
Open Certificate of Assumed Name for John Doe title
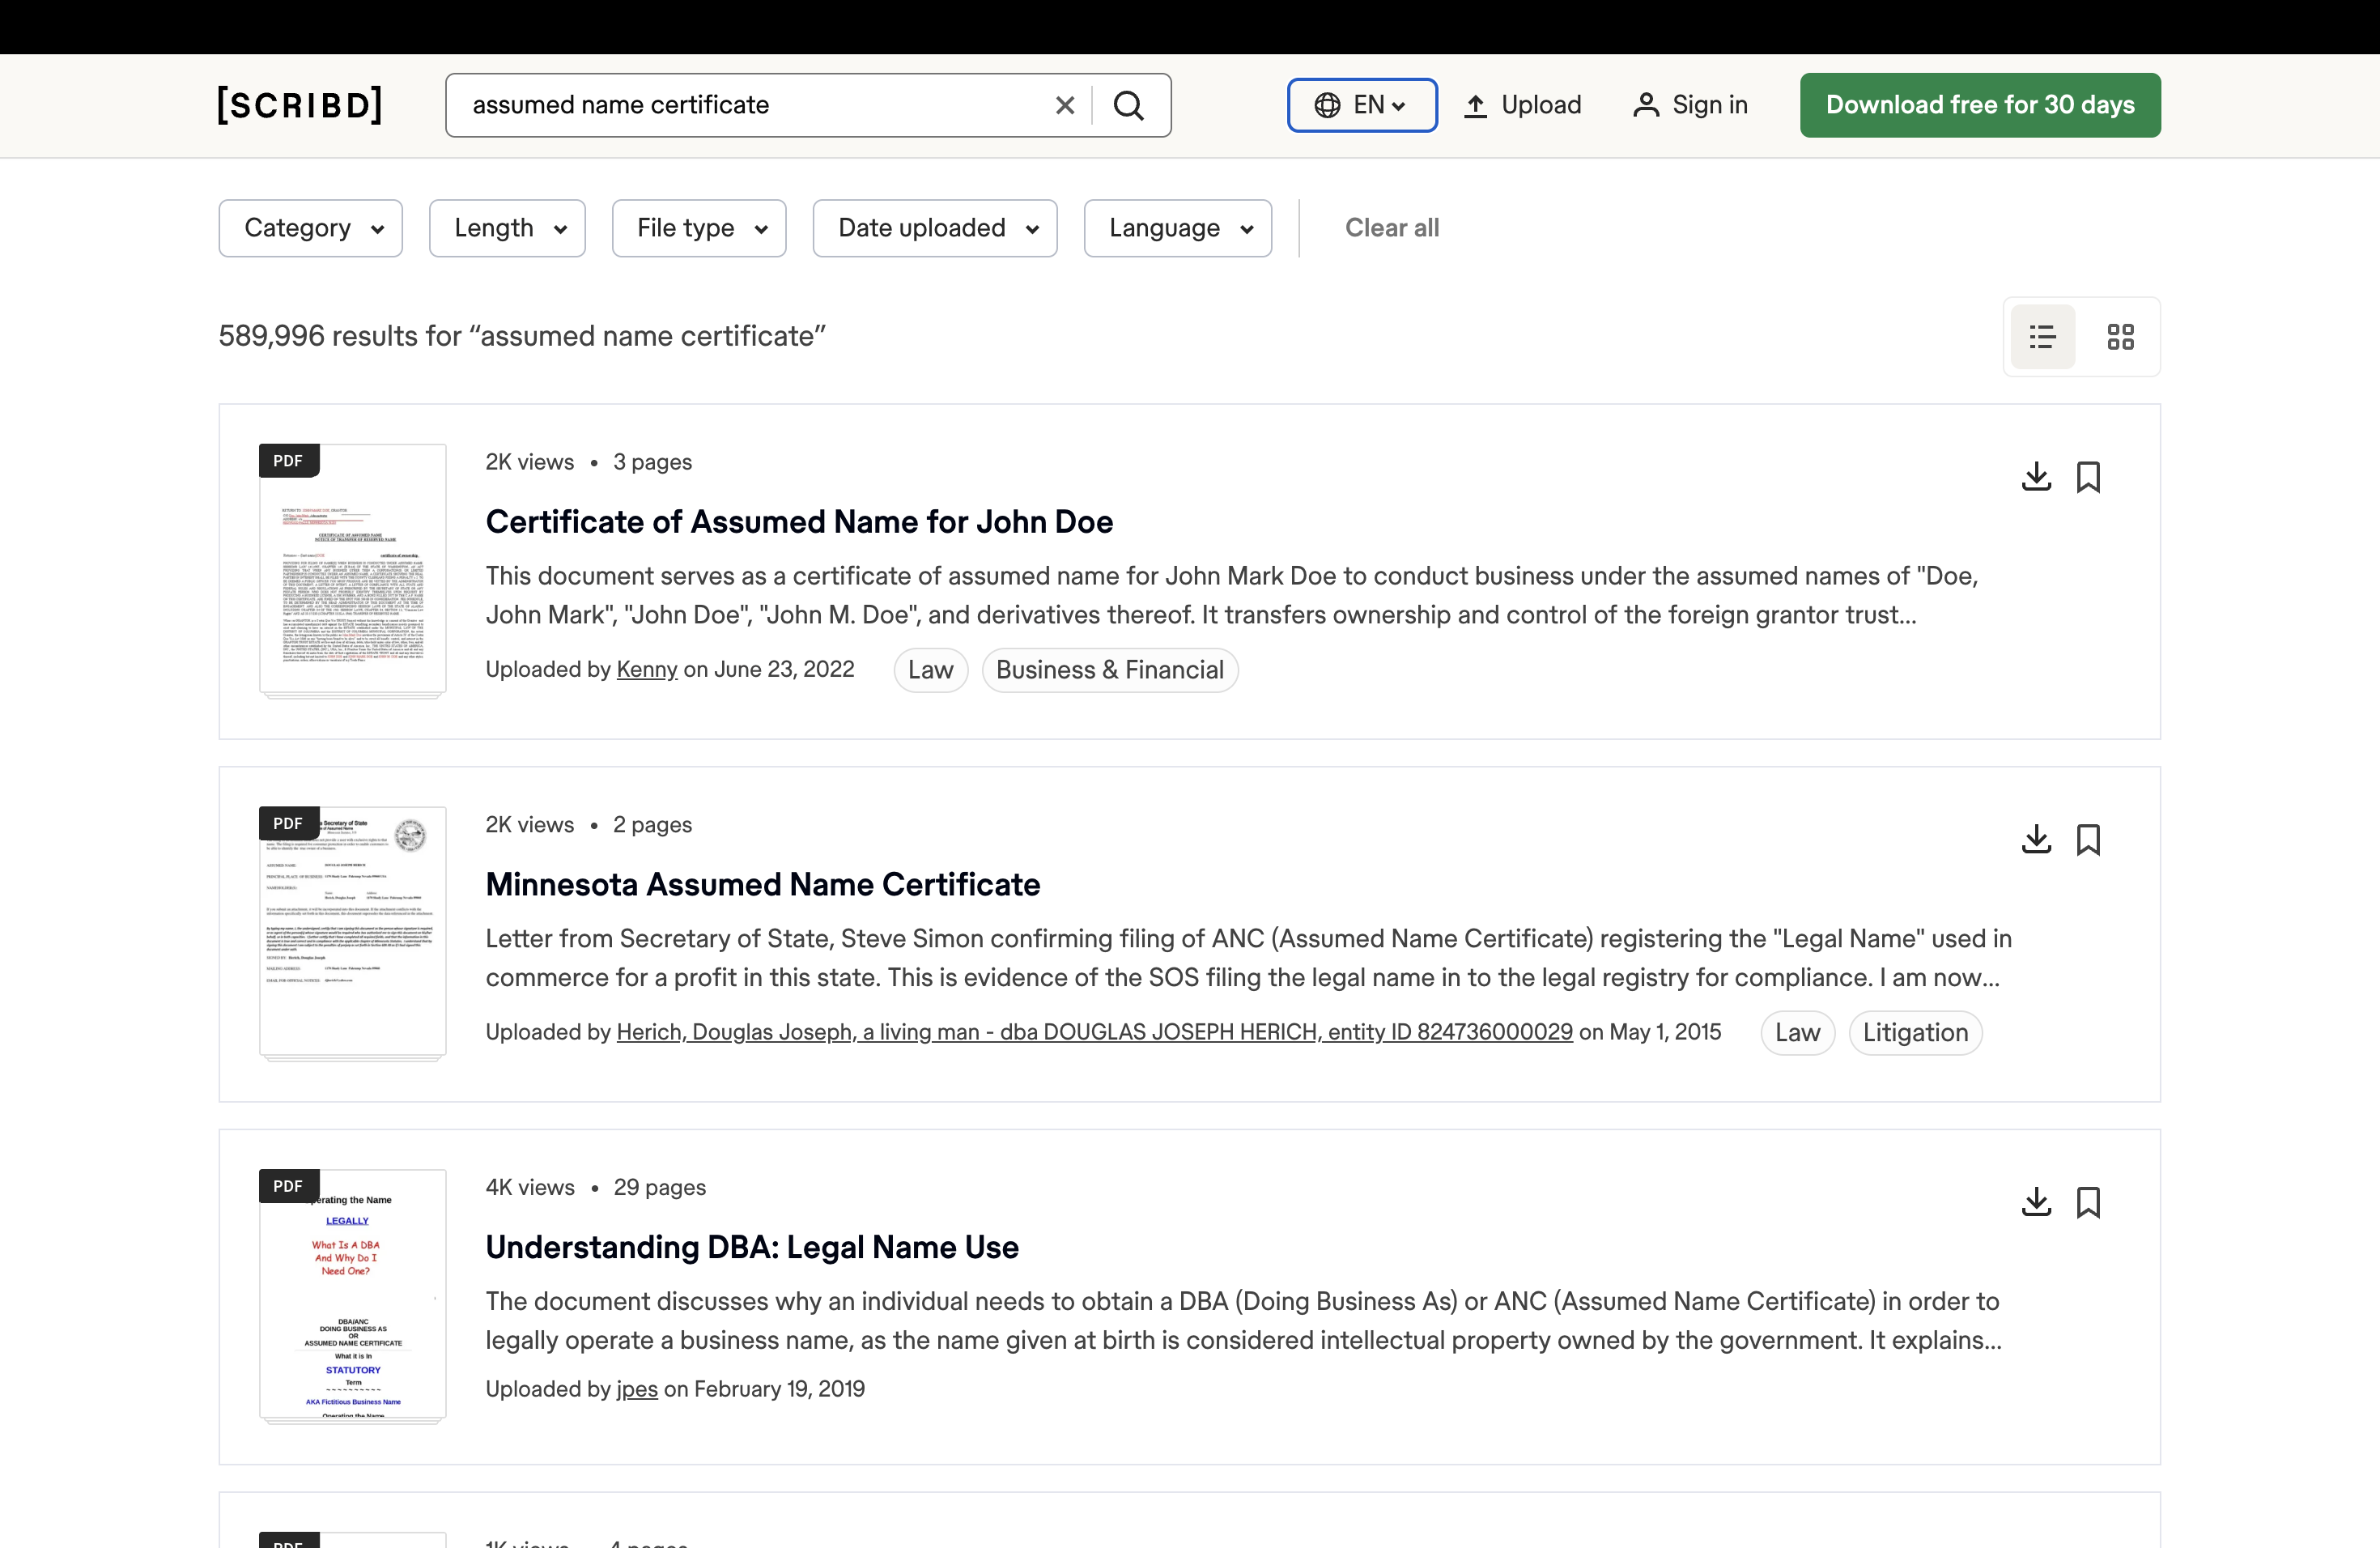coord(799,522)
